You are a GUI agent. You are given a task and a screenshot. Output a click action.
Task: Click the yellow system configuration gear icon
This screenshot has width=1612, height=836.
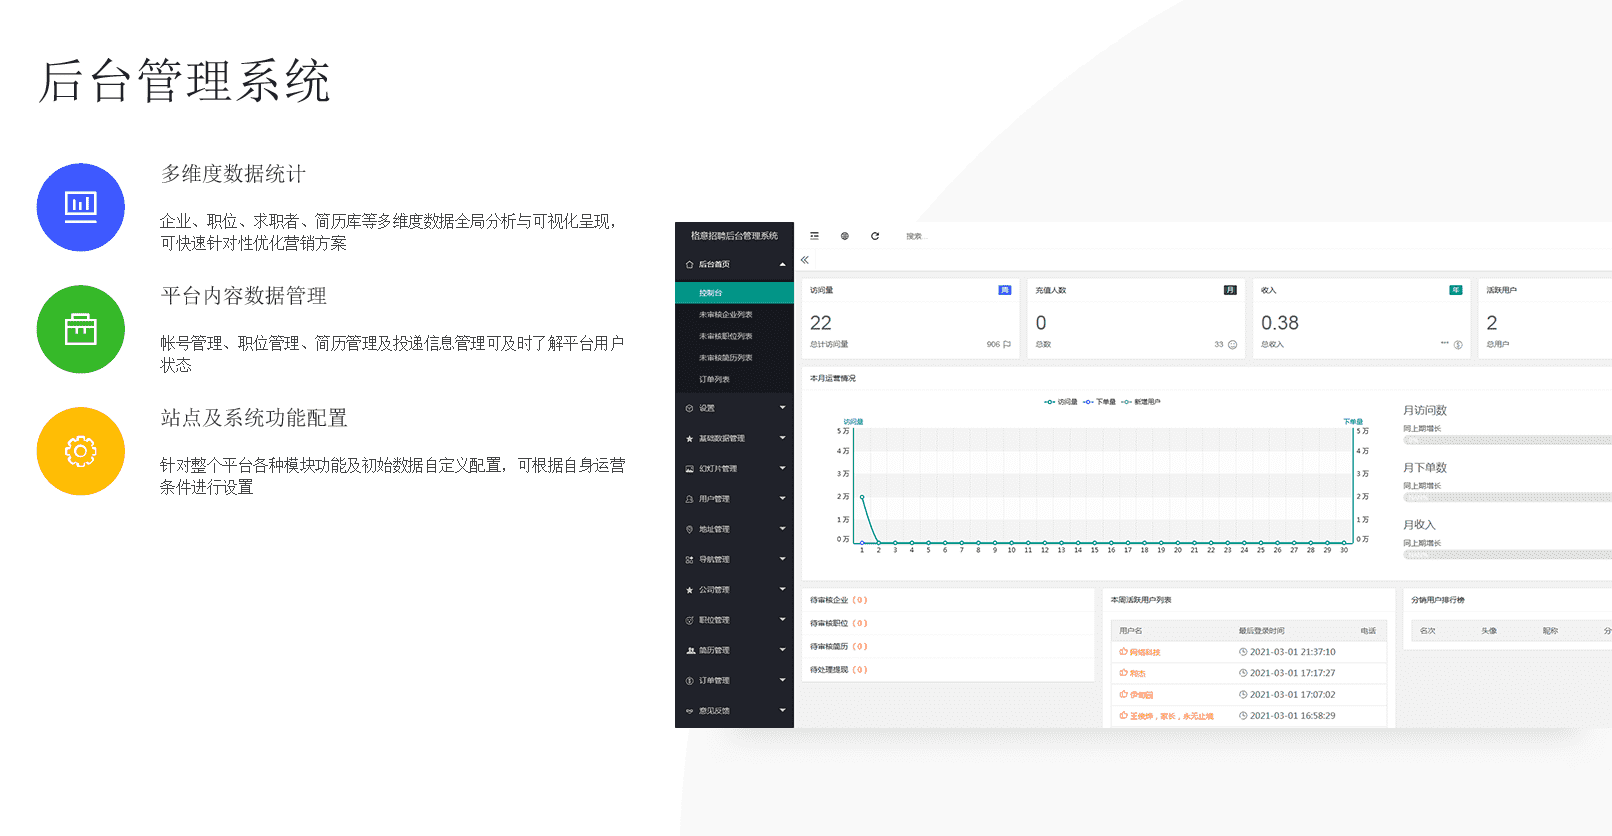81,451
